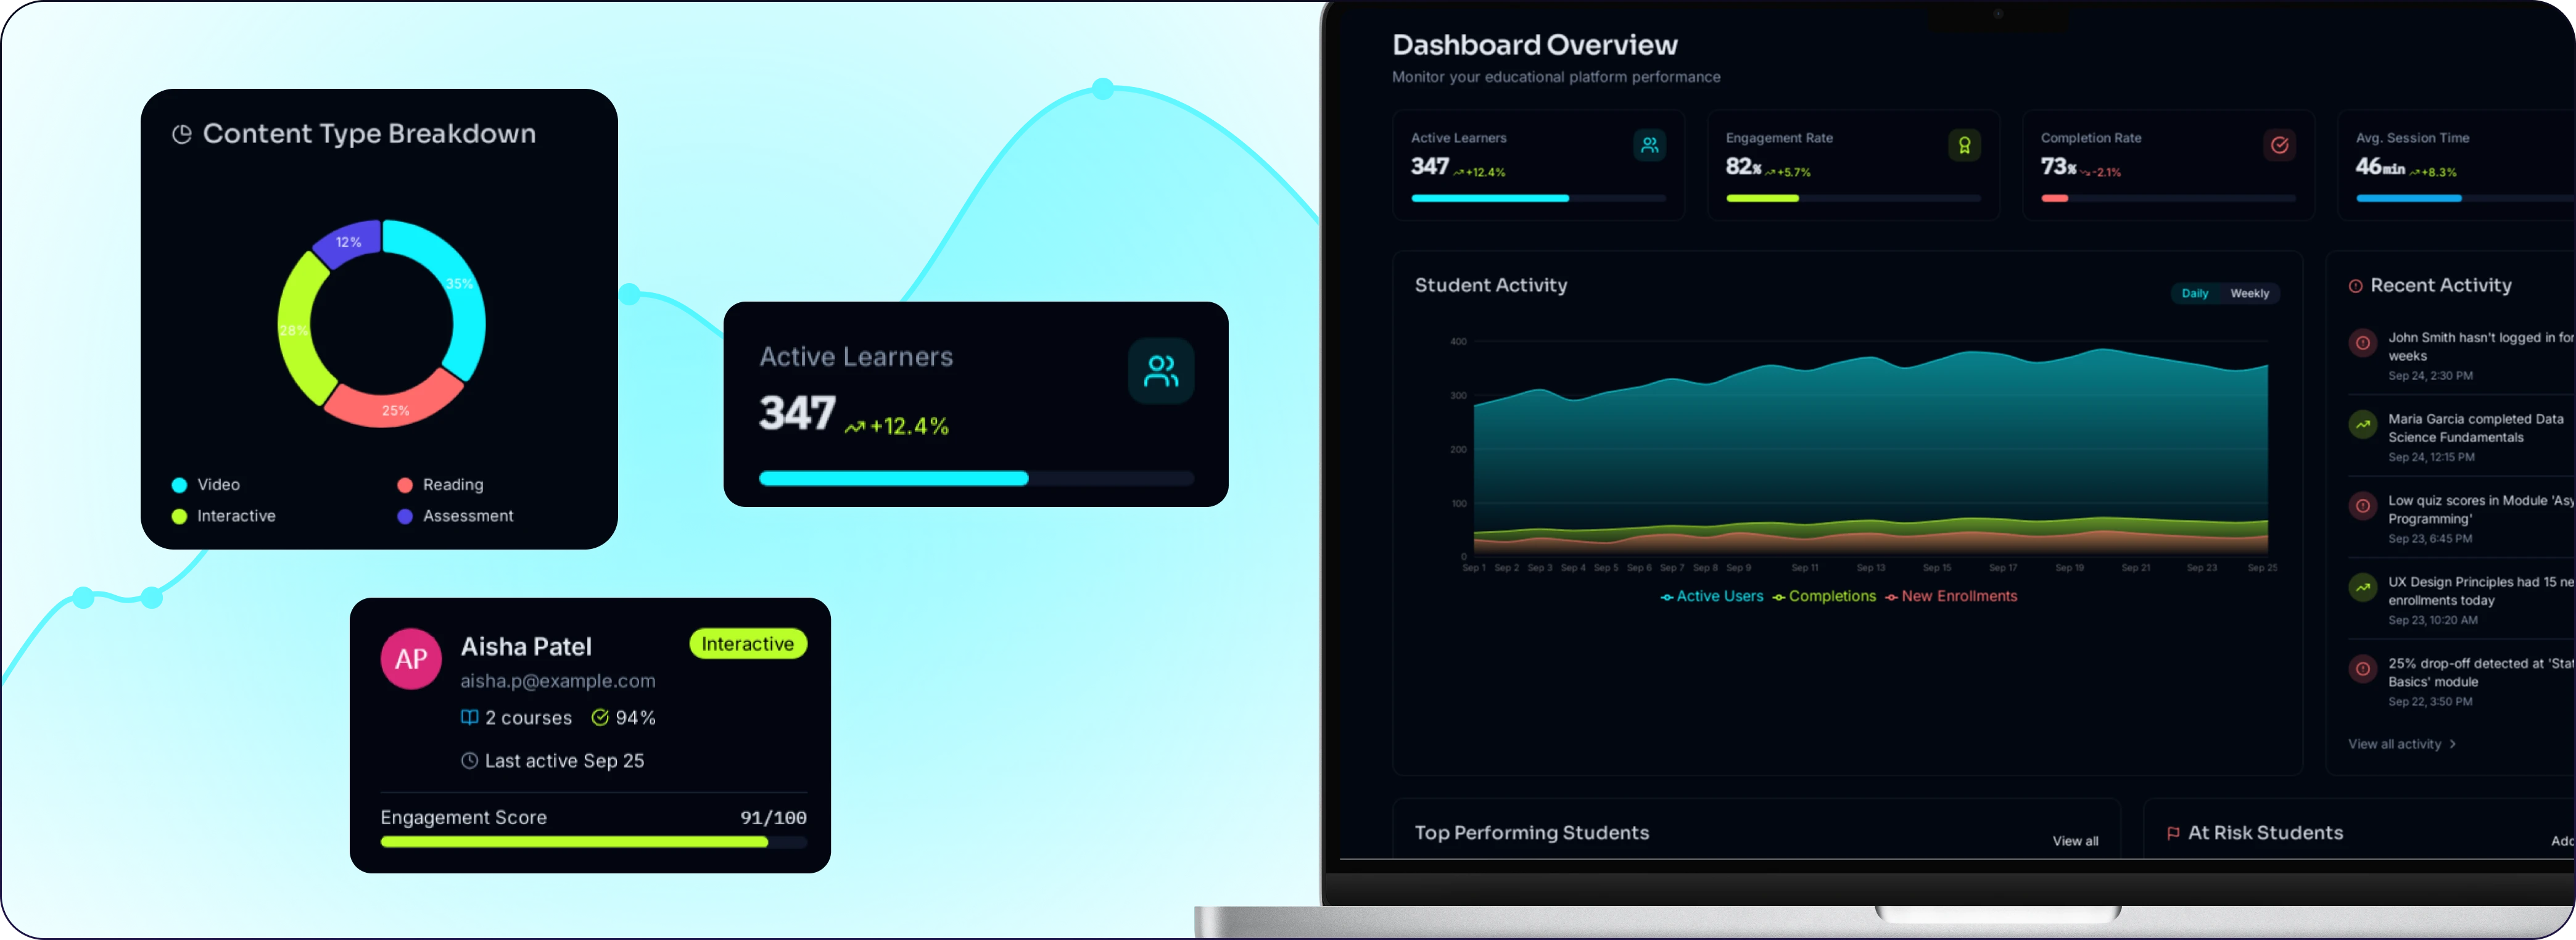Click the Completion Rate checkmark icon

[x=2279, y=145]
